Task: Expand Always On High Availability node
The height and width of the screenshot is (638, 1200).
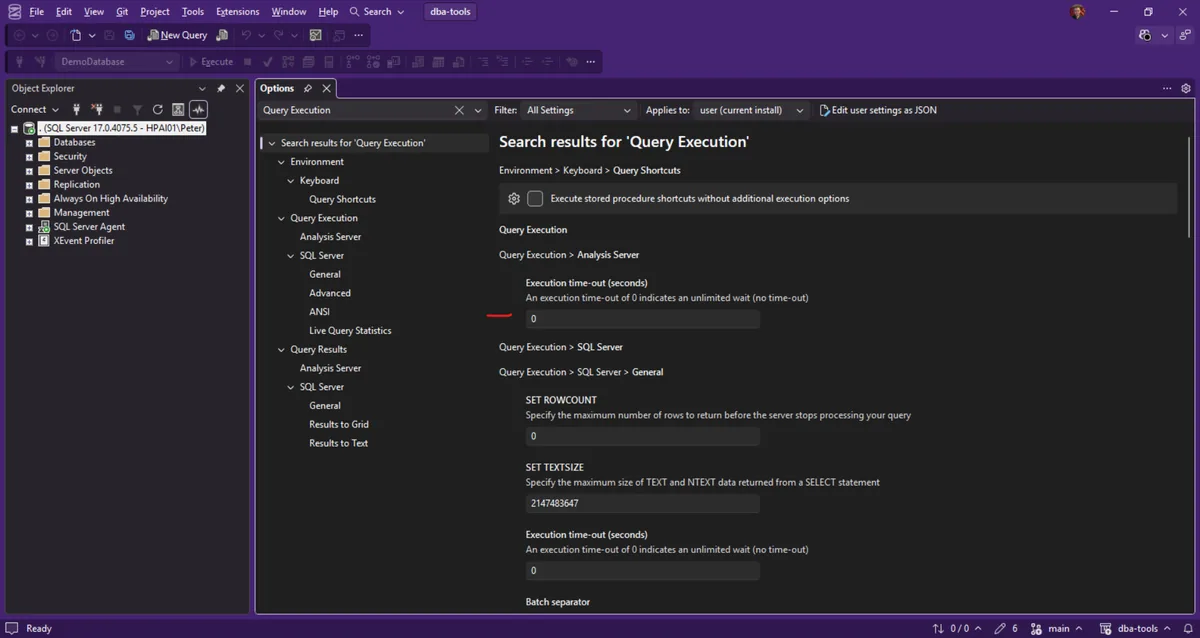Action: tap(29, 199)
